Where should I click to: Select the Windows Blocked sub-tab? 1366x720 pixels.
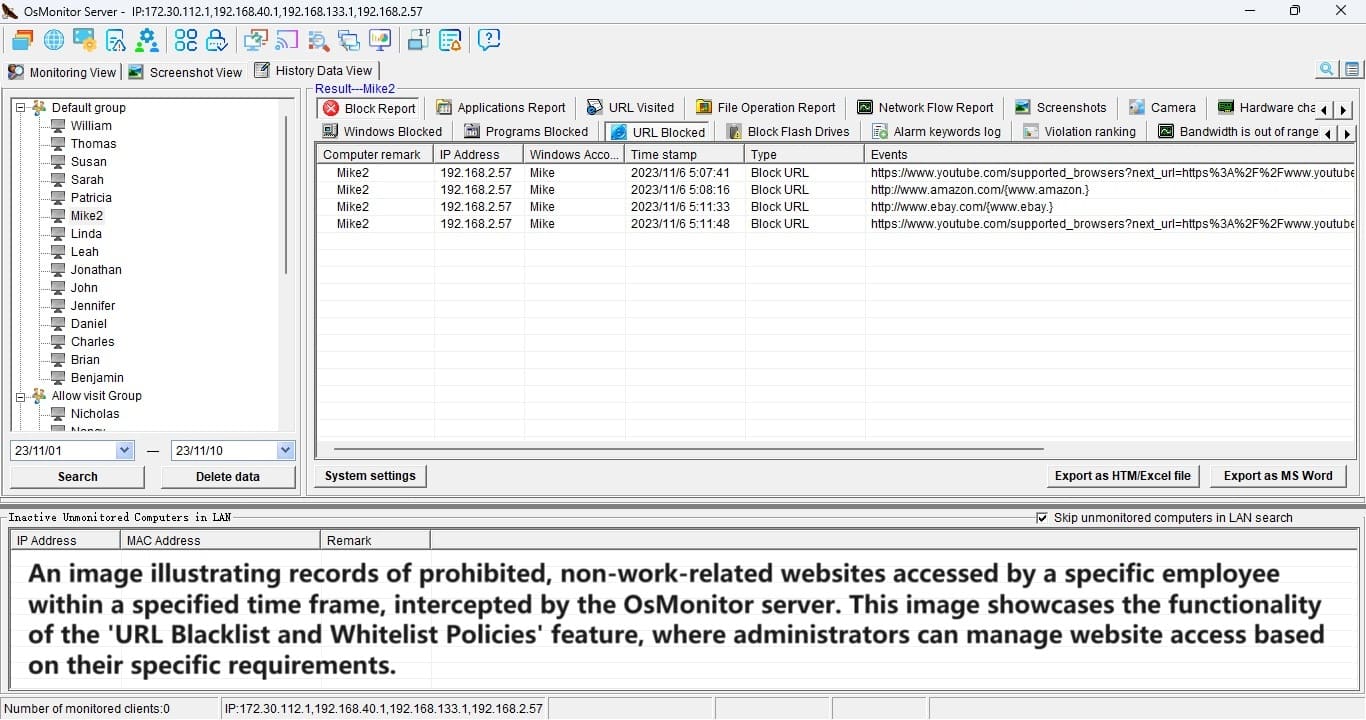click(x=382, y=131)
